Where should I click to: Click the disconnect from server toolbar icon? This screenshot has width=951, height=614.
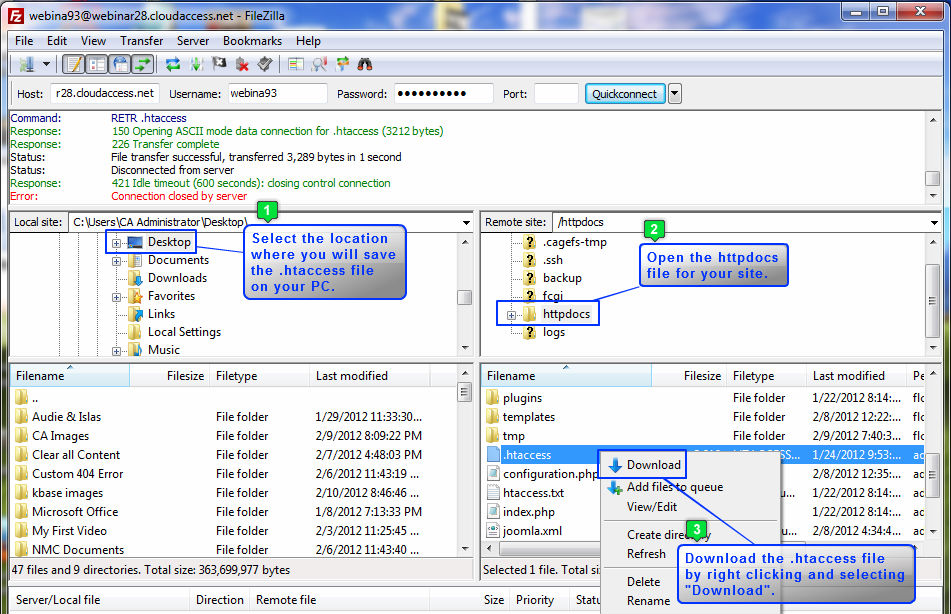click(242, 64)
